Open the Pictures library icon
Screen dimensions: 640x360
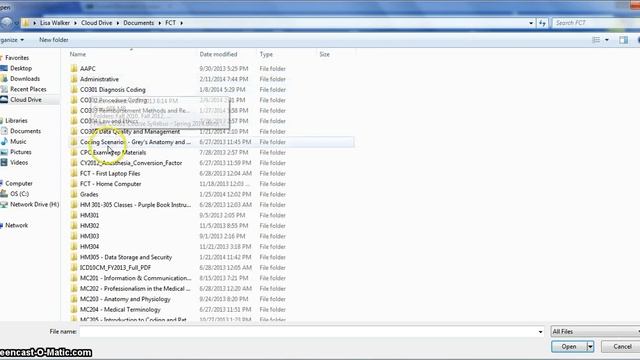4,152
